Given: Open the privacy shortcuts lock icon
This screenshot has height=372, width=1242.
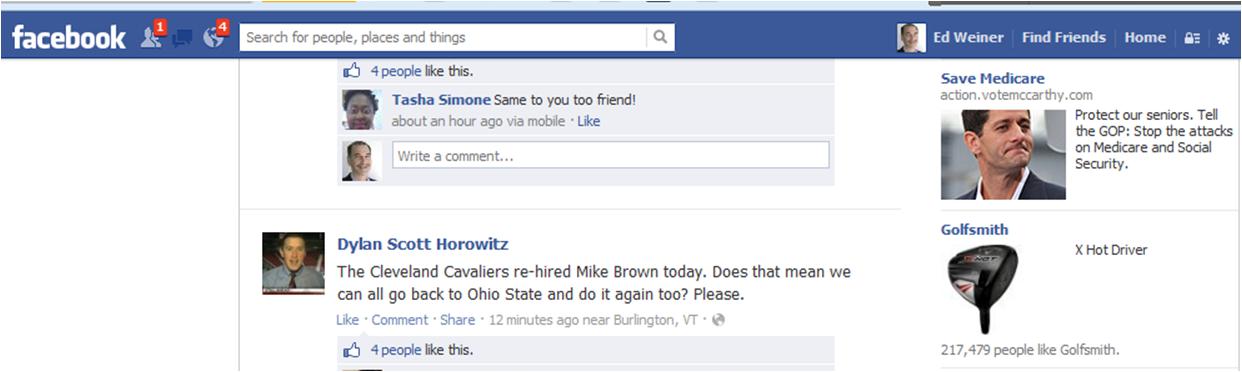Looking at the screenshot, I should click(x=1191, y=38).
